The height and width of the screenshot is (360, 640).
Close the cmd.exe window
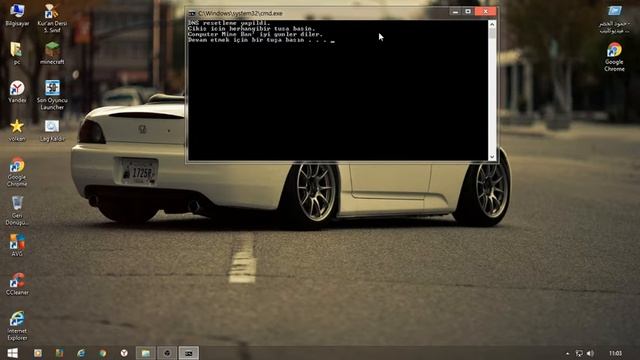pos(485,11)
